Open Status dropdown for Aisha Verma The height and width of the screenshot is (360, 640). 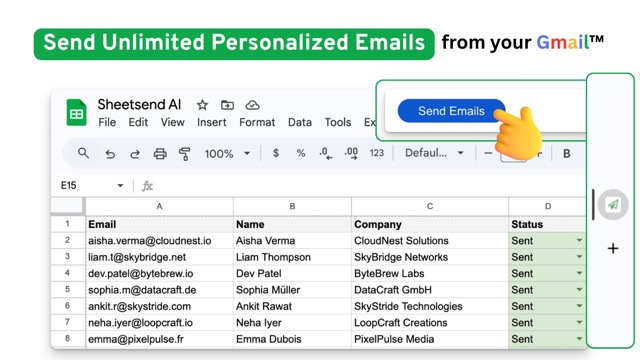[579, 240]
